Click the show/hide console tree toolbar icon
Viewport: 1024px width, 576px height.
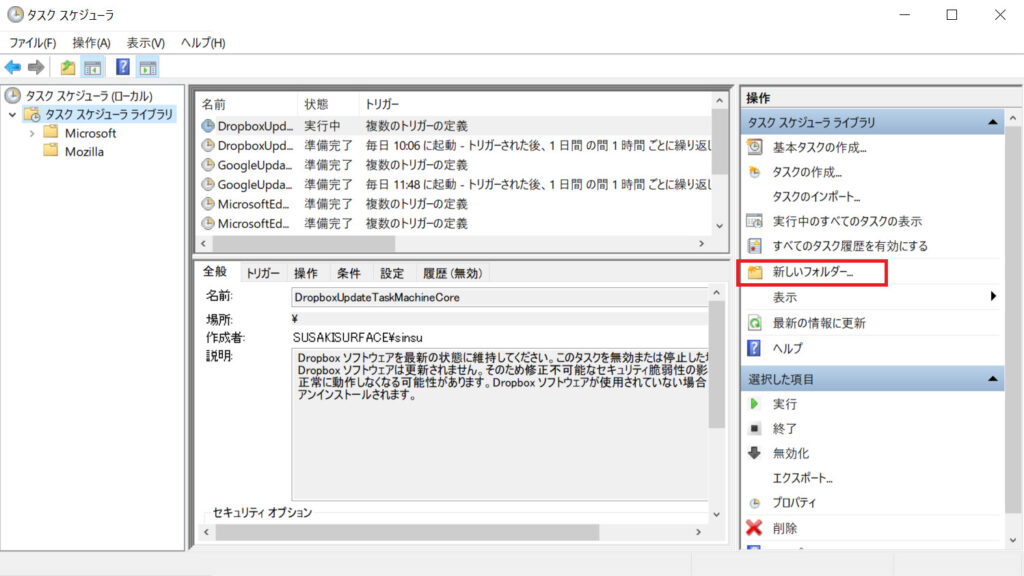[x=93, y=67]
